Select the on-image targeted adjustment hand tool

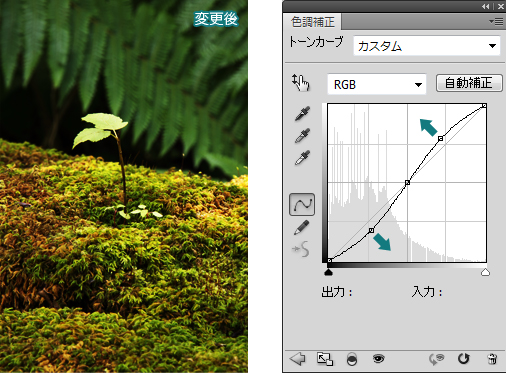coord(301,83)
